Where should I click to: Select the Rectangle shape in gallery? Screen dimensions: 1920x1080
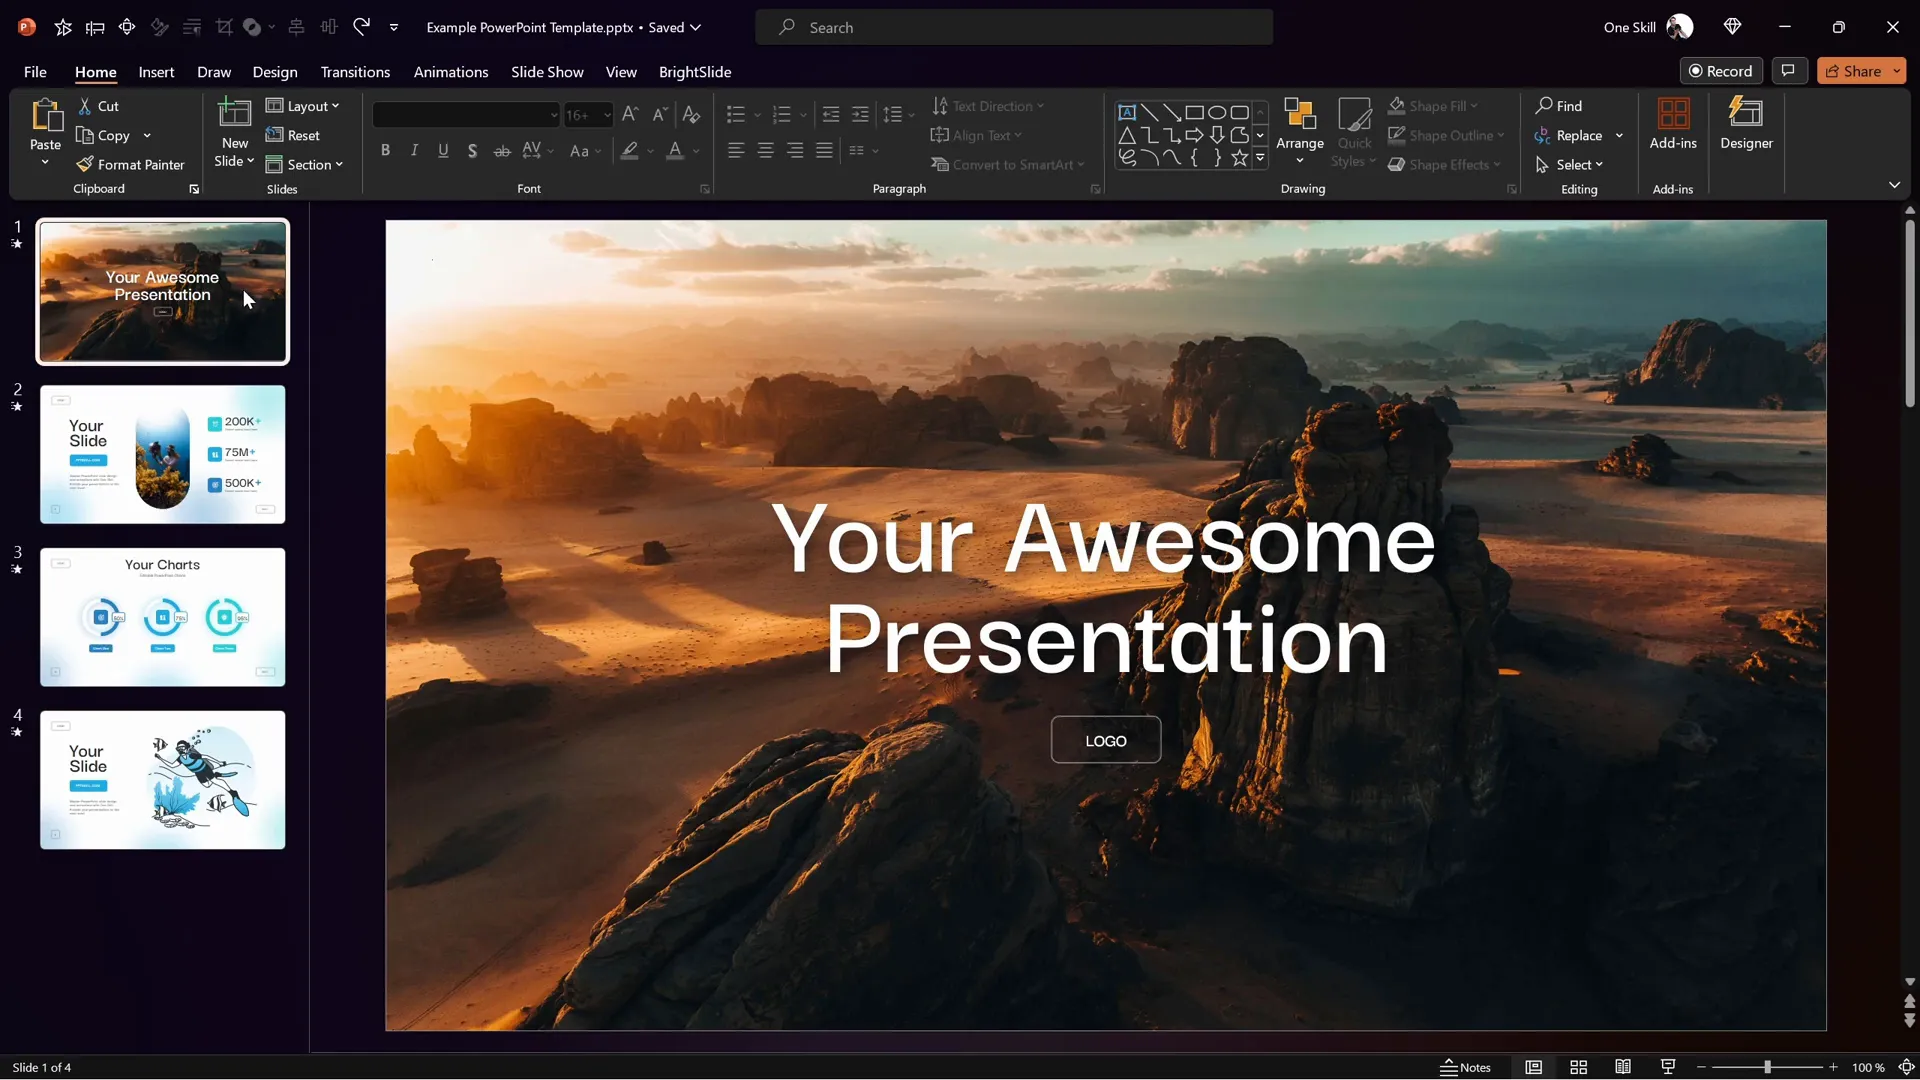tap(1194, 112)
